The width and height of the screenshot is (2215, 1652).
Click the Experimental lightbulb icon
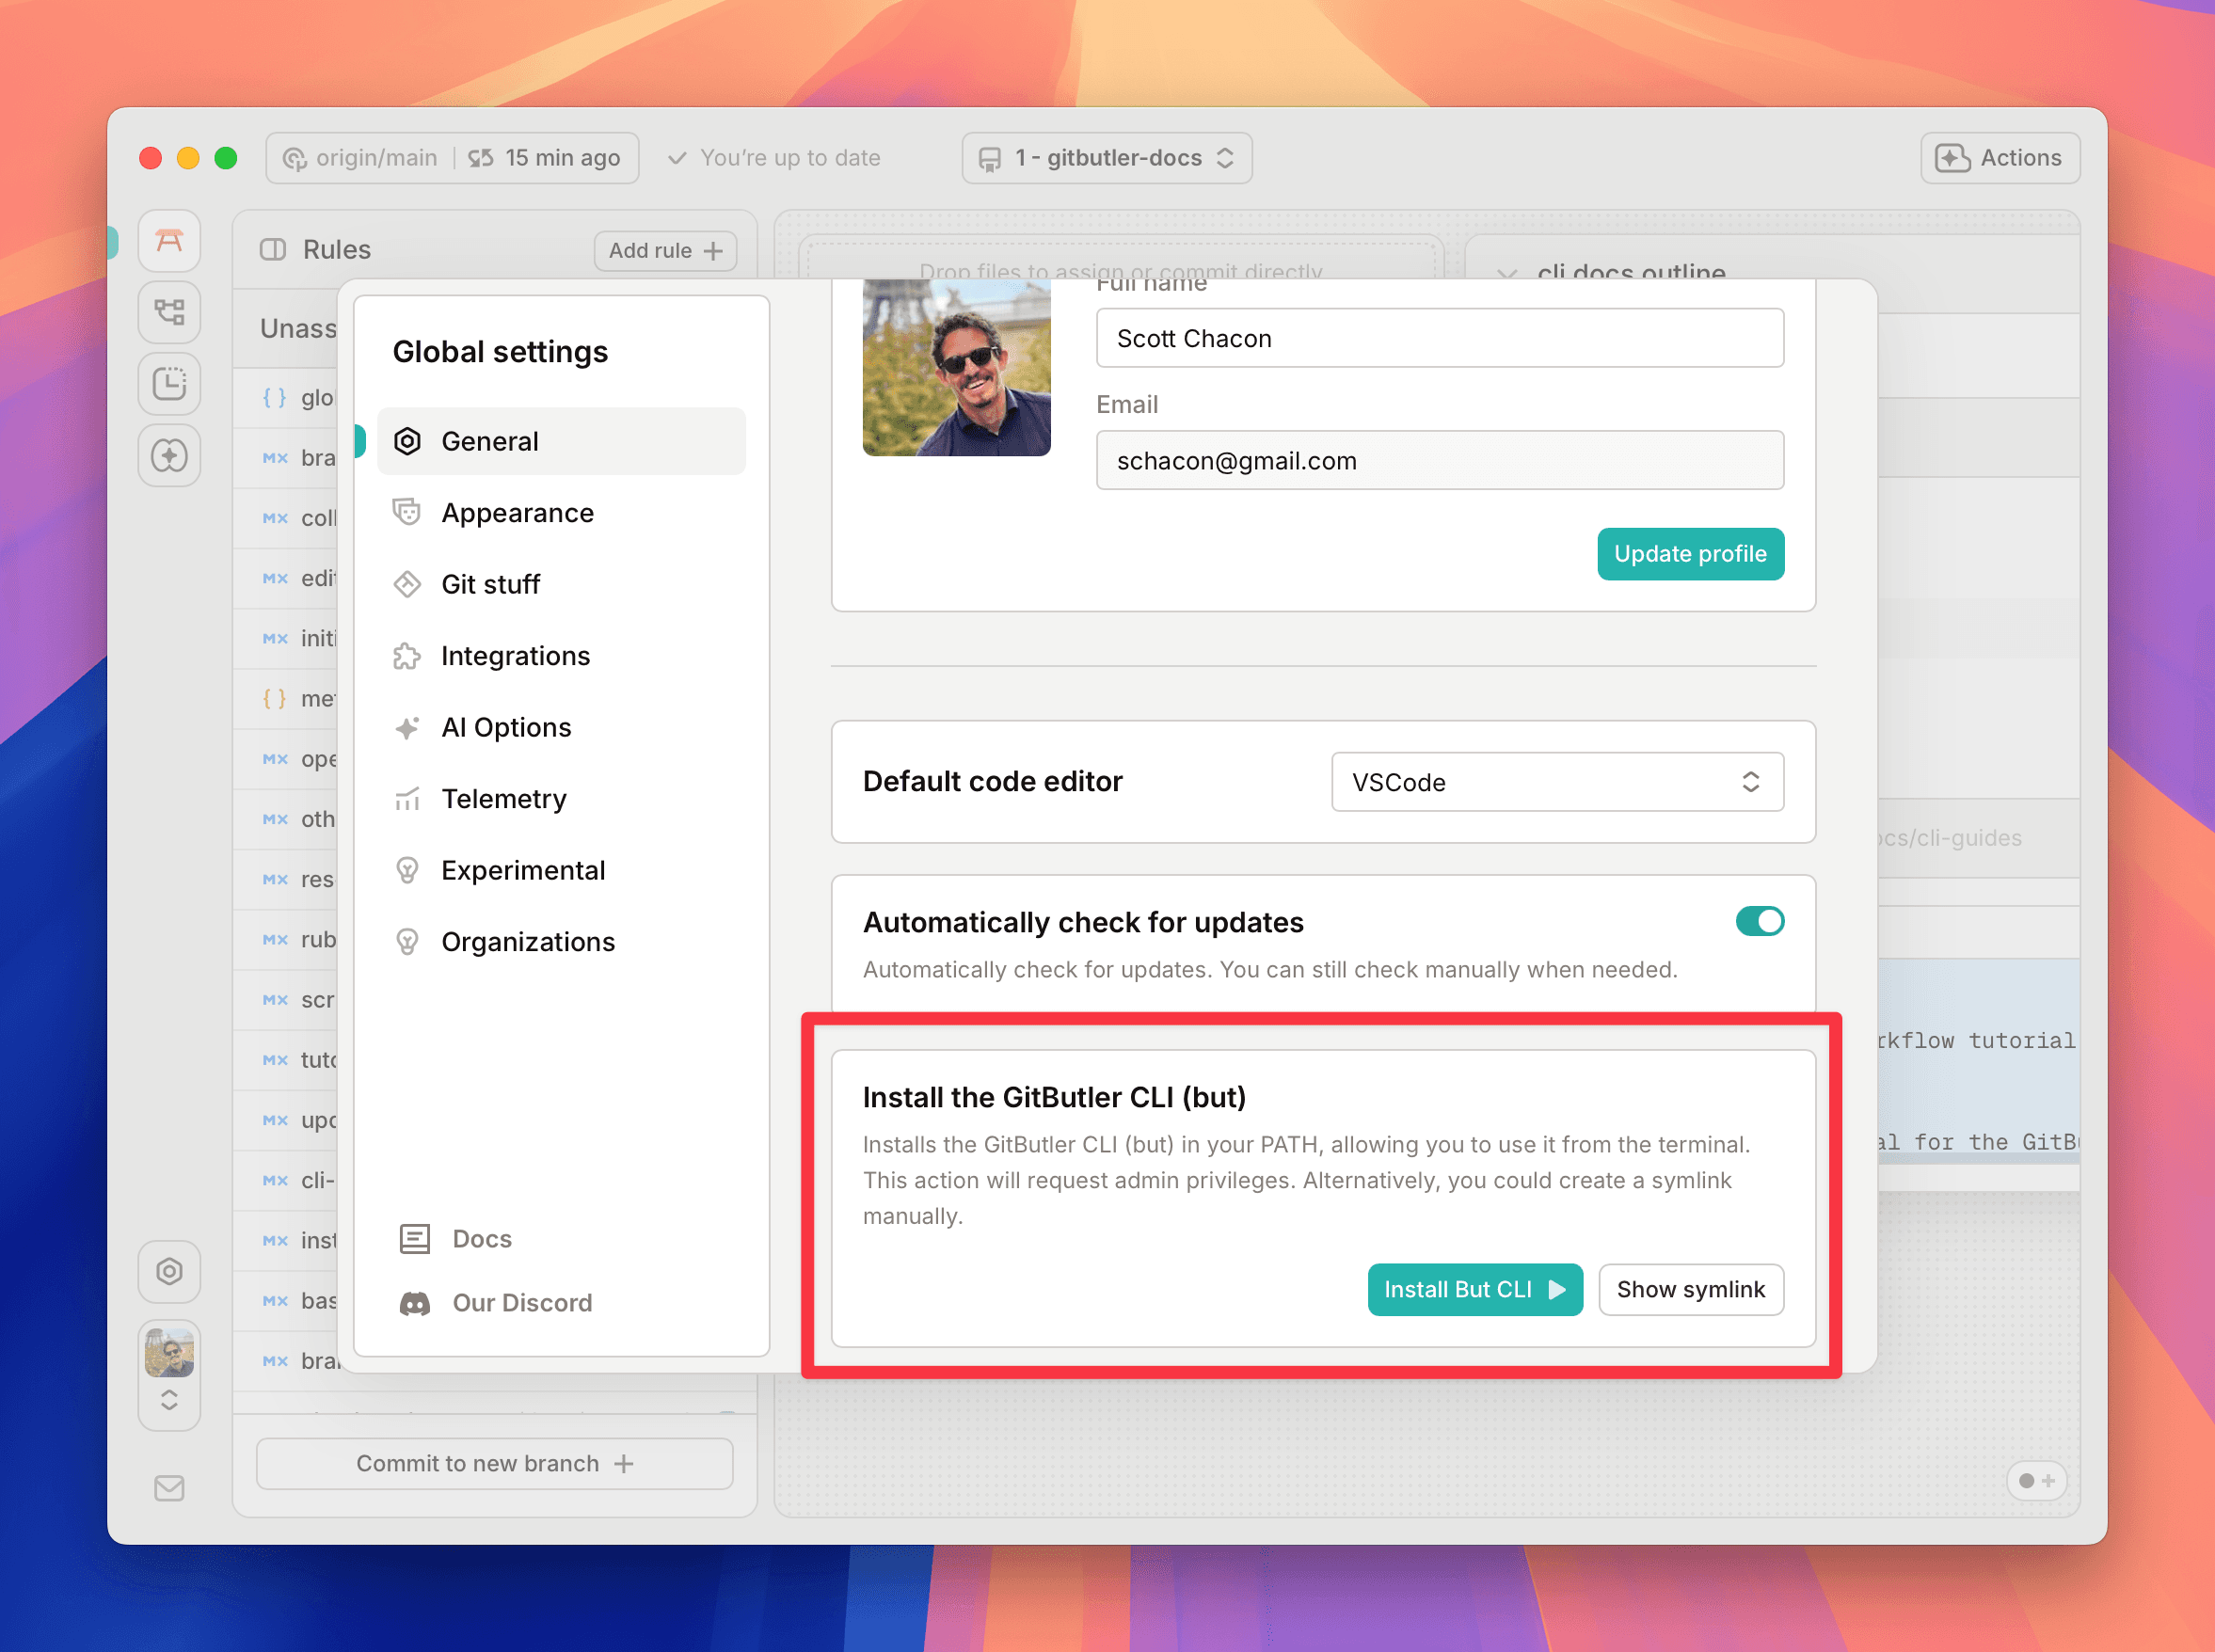click(407, 870)
